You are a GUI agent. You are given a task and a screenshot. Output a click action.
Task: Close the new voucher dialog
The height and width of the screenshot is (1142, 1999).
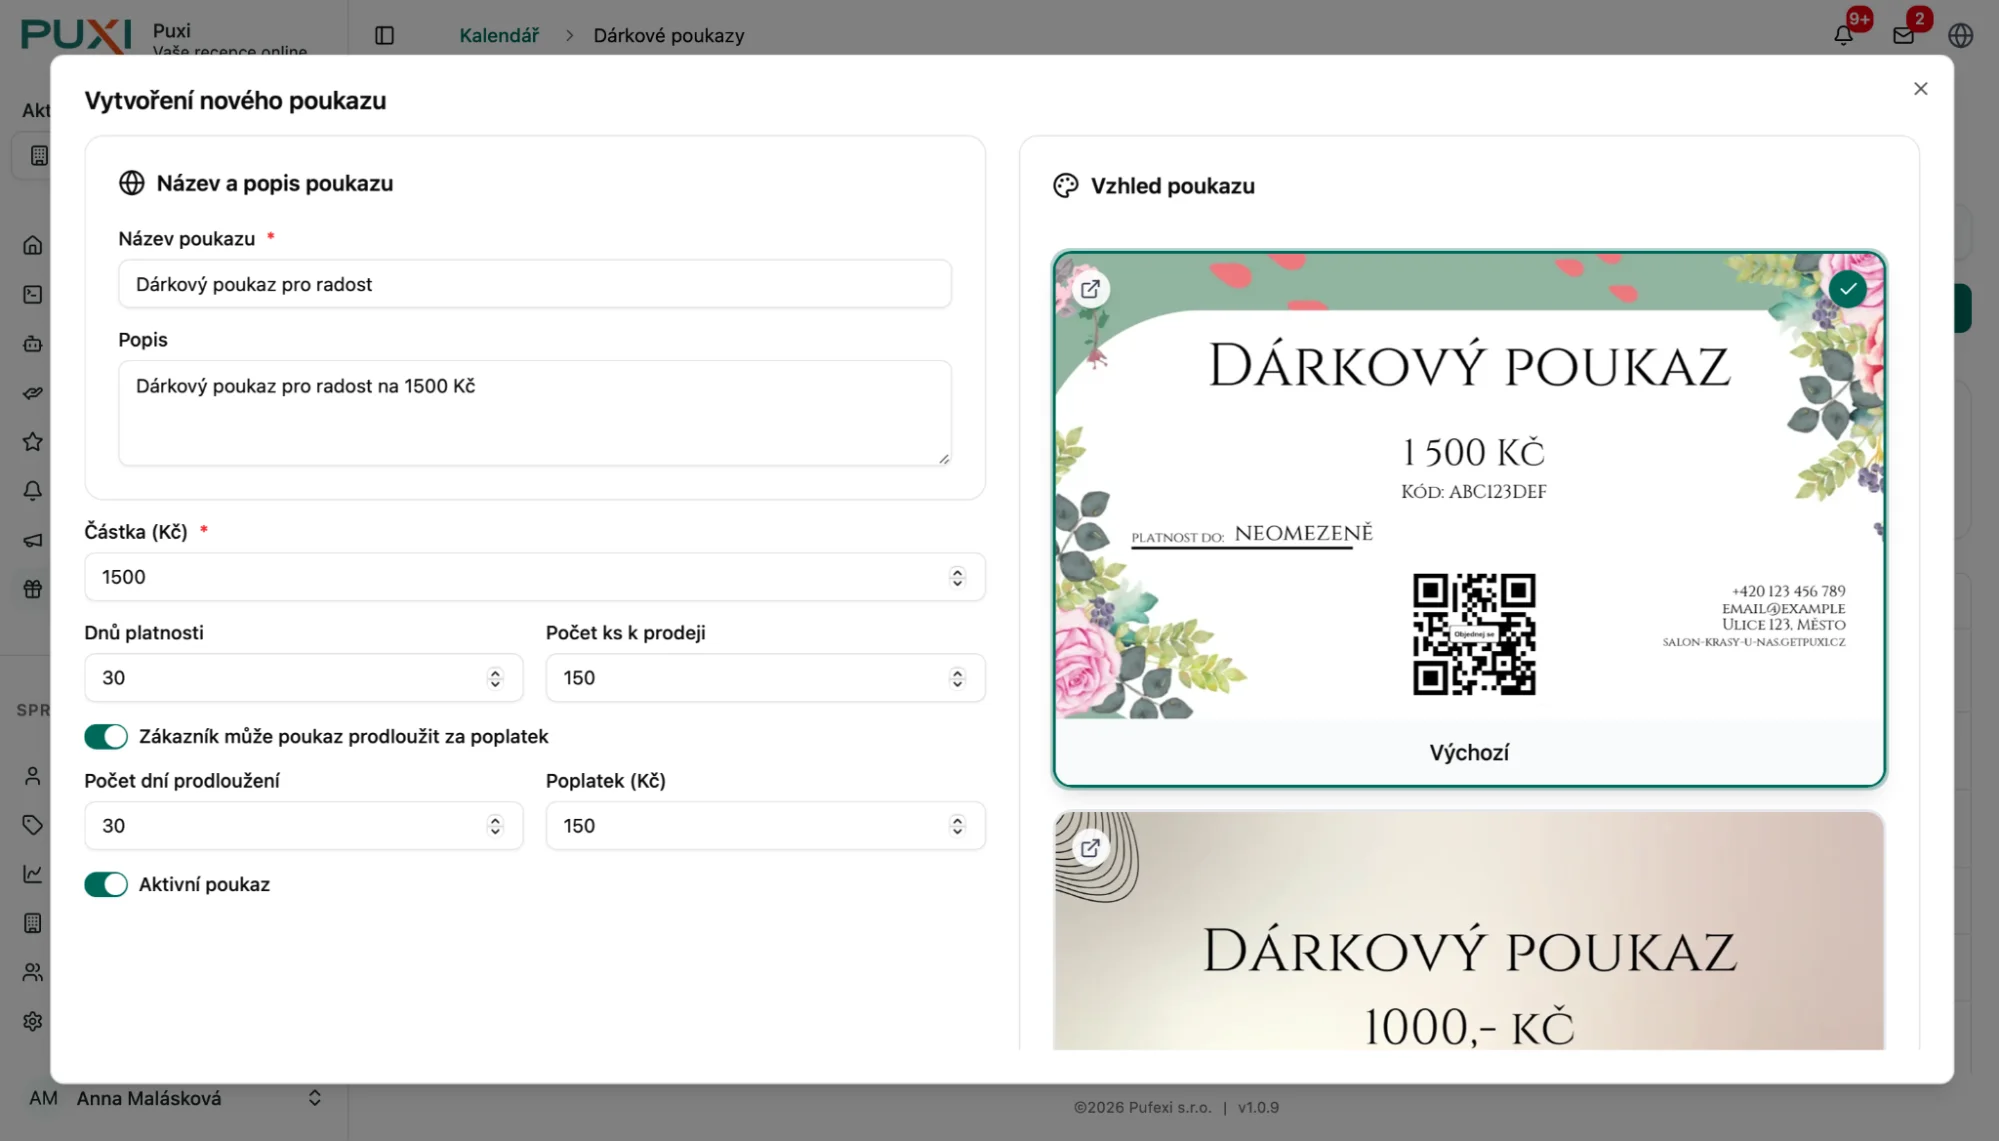(x=1920, y=89)
